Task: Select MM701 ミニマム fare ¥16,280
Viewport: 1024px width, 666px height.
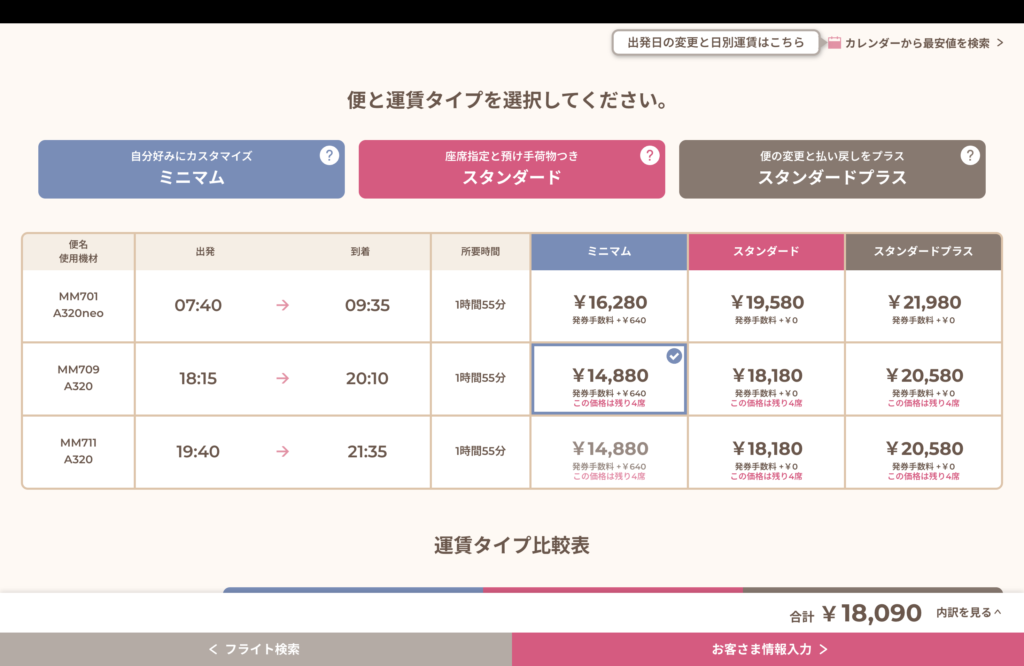Action: click(609, 305)
